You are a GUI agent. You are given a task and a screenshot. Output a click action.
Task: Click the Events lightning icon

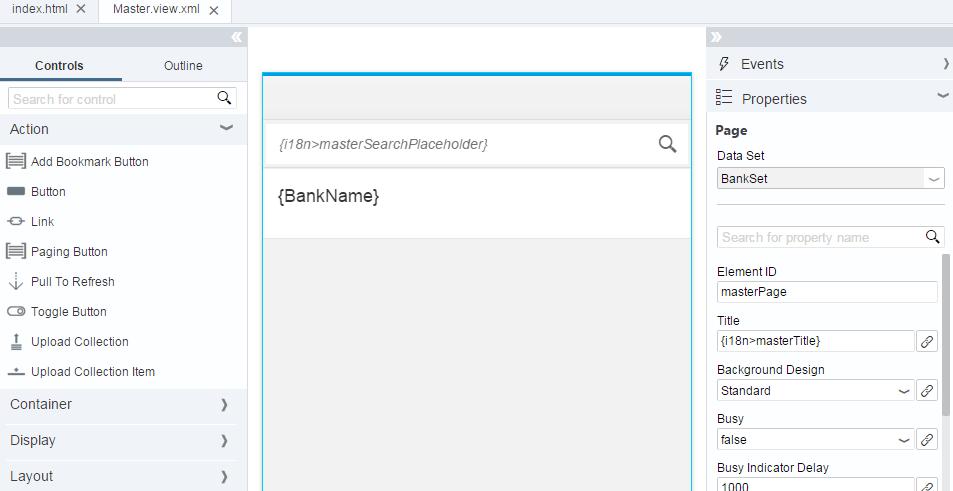pos(723,64)
